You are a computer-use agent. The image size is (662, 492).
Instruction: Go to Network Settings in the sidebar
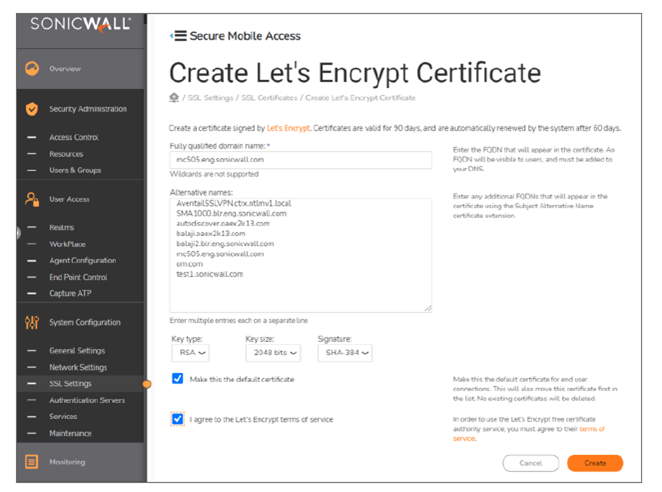coord(78,367)
